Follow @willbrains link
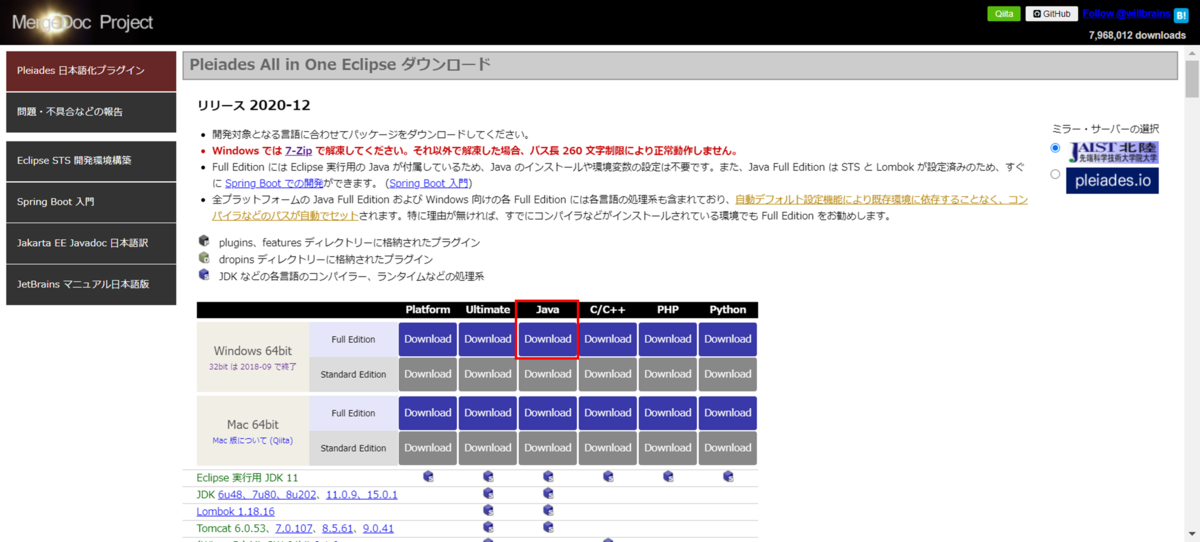Image resolution: width=1200 pixels, height=542 pixels. [1127, 14]
